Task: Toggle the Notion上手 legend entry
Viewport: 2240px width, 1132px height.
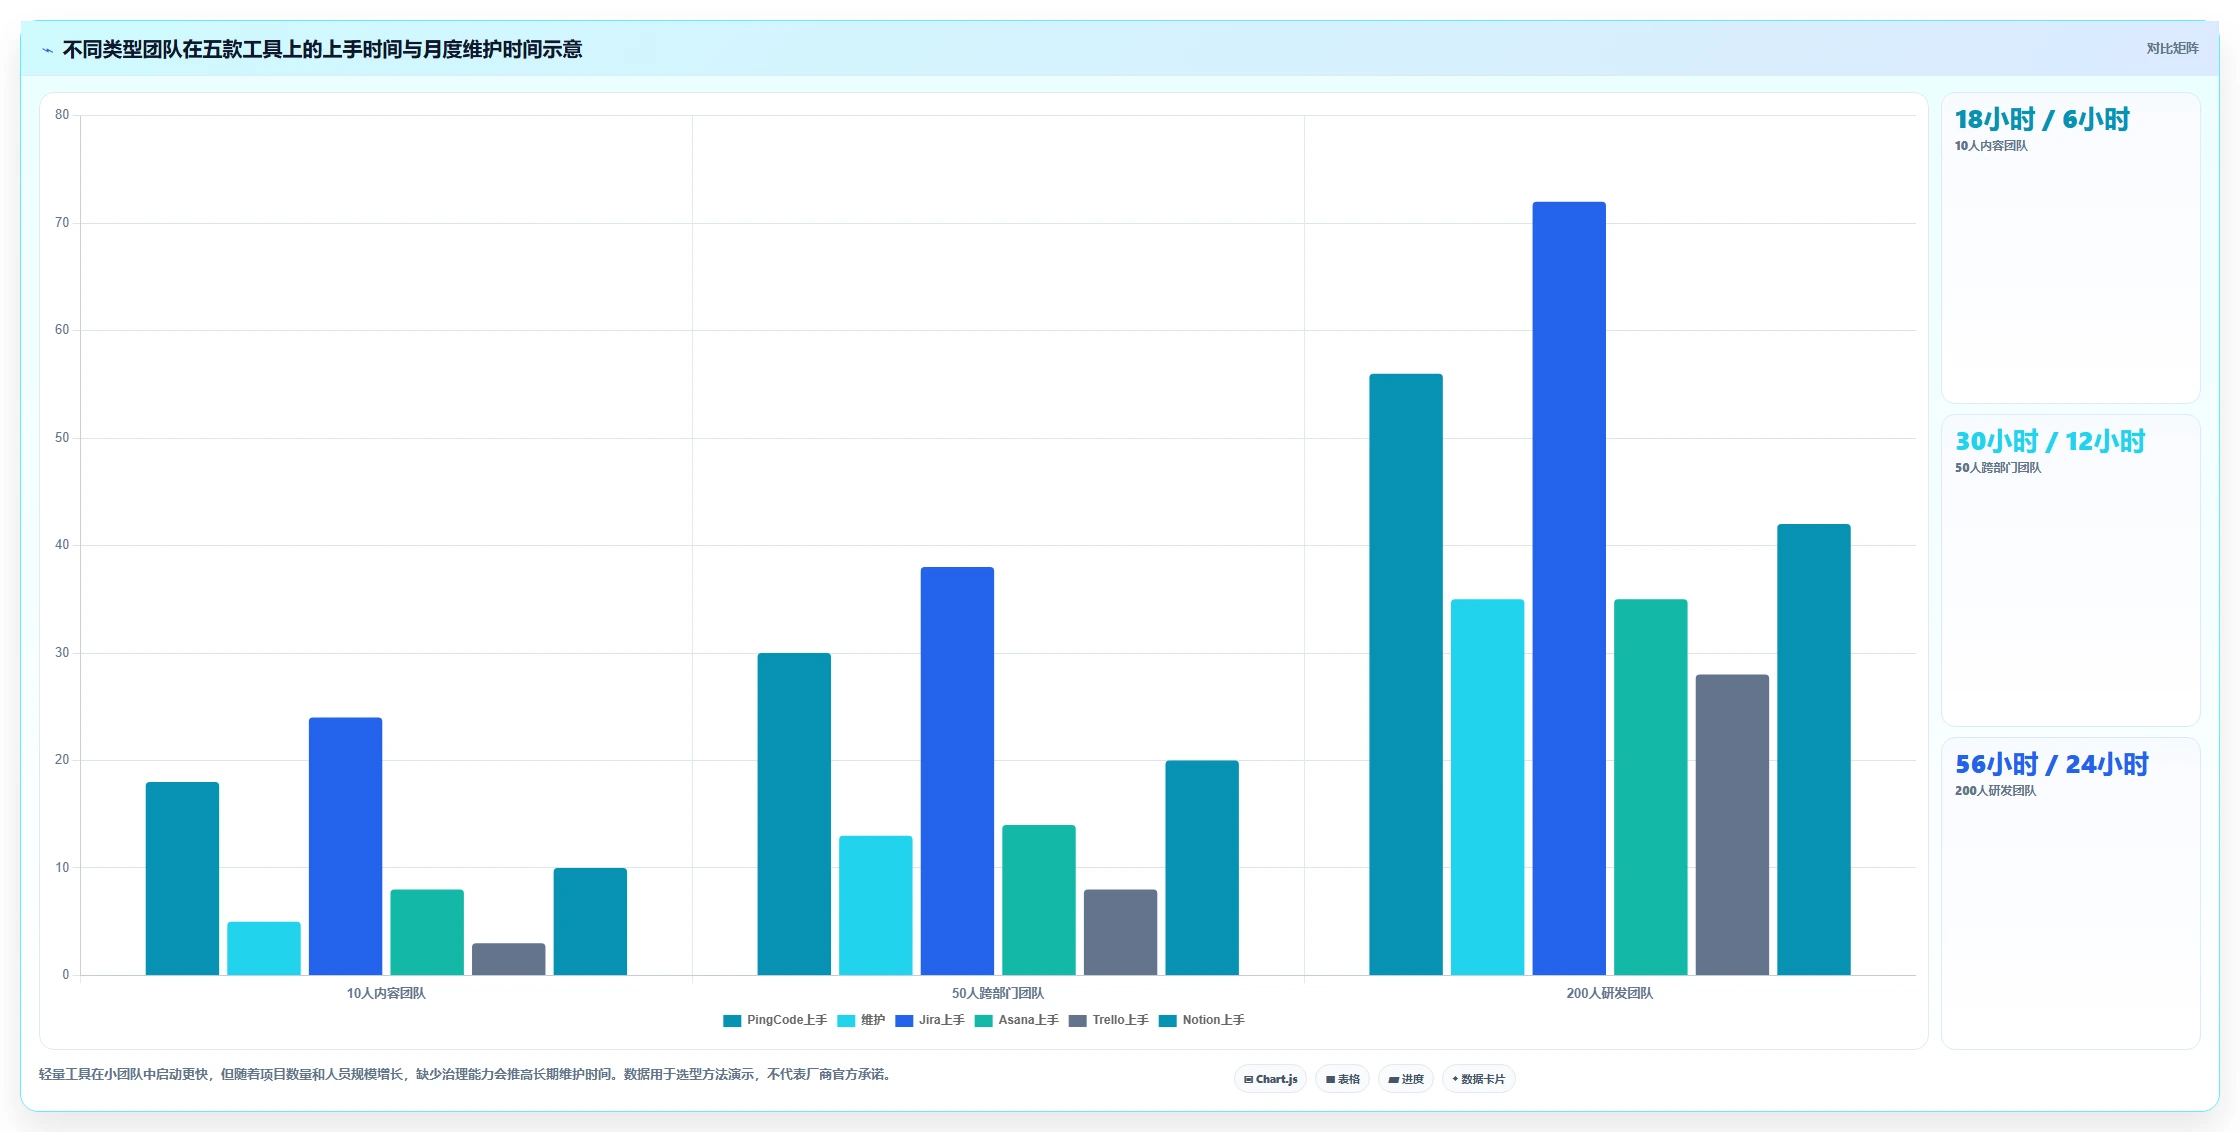Action: coord(1201,1020)
